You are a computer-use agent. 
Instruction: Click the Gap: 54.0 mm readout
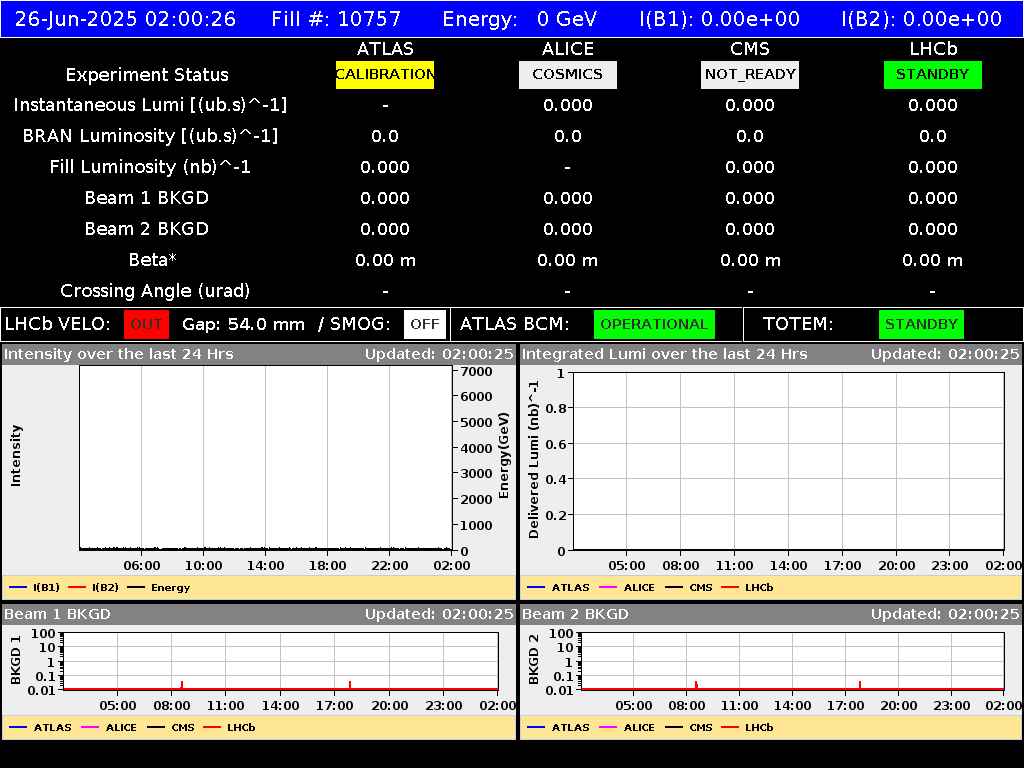pos(243,325)
